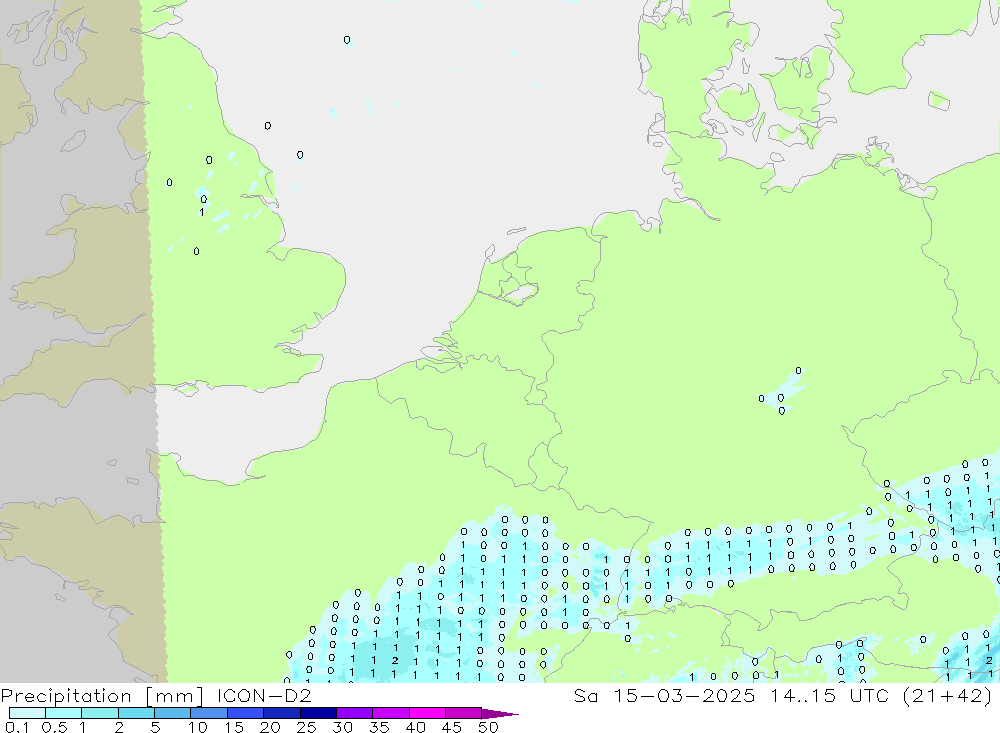1000x733 pixels.
Task: Click the 'Sa' weekday label
Action: [x=585, y=695]
